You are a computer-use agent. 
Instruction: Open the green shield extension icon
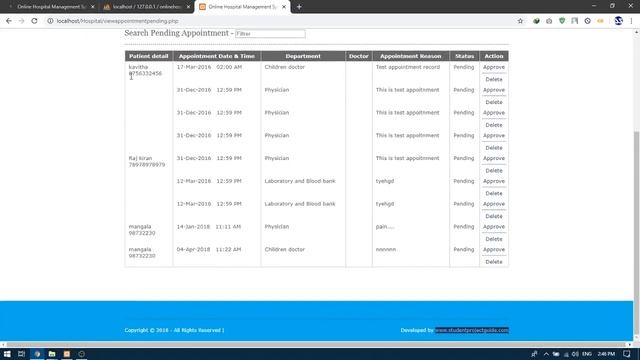[562, 21]
